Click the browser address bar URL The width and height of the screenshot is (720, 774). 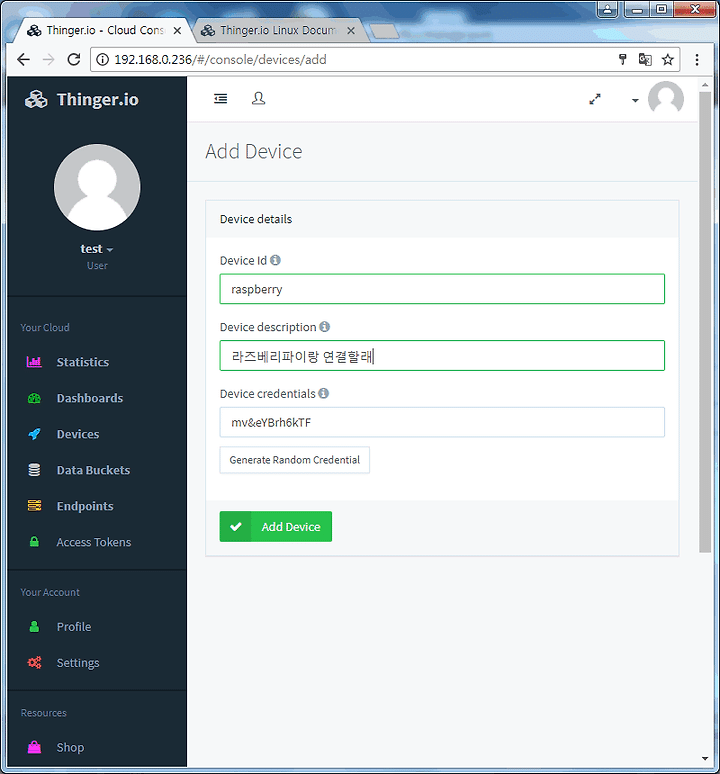coord(220,60)
